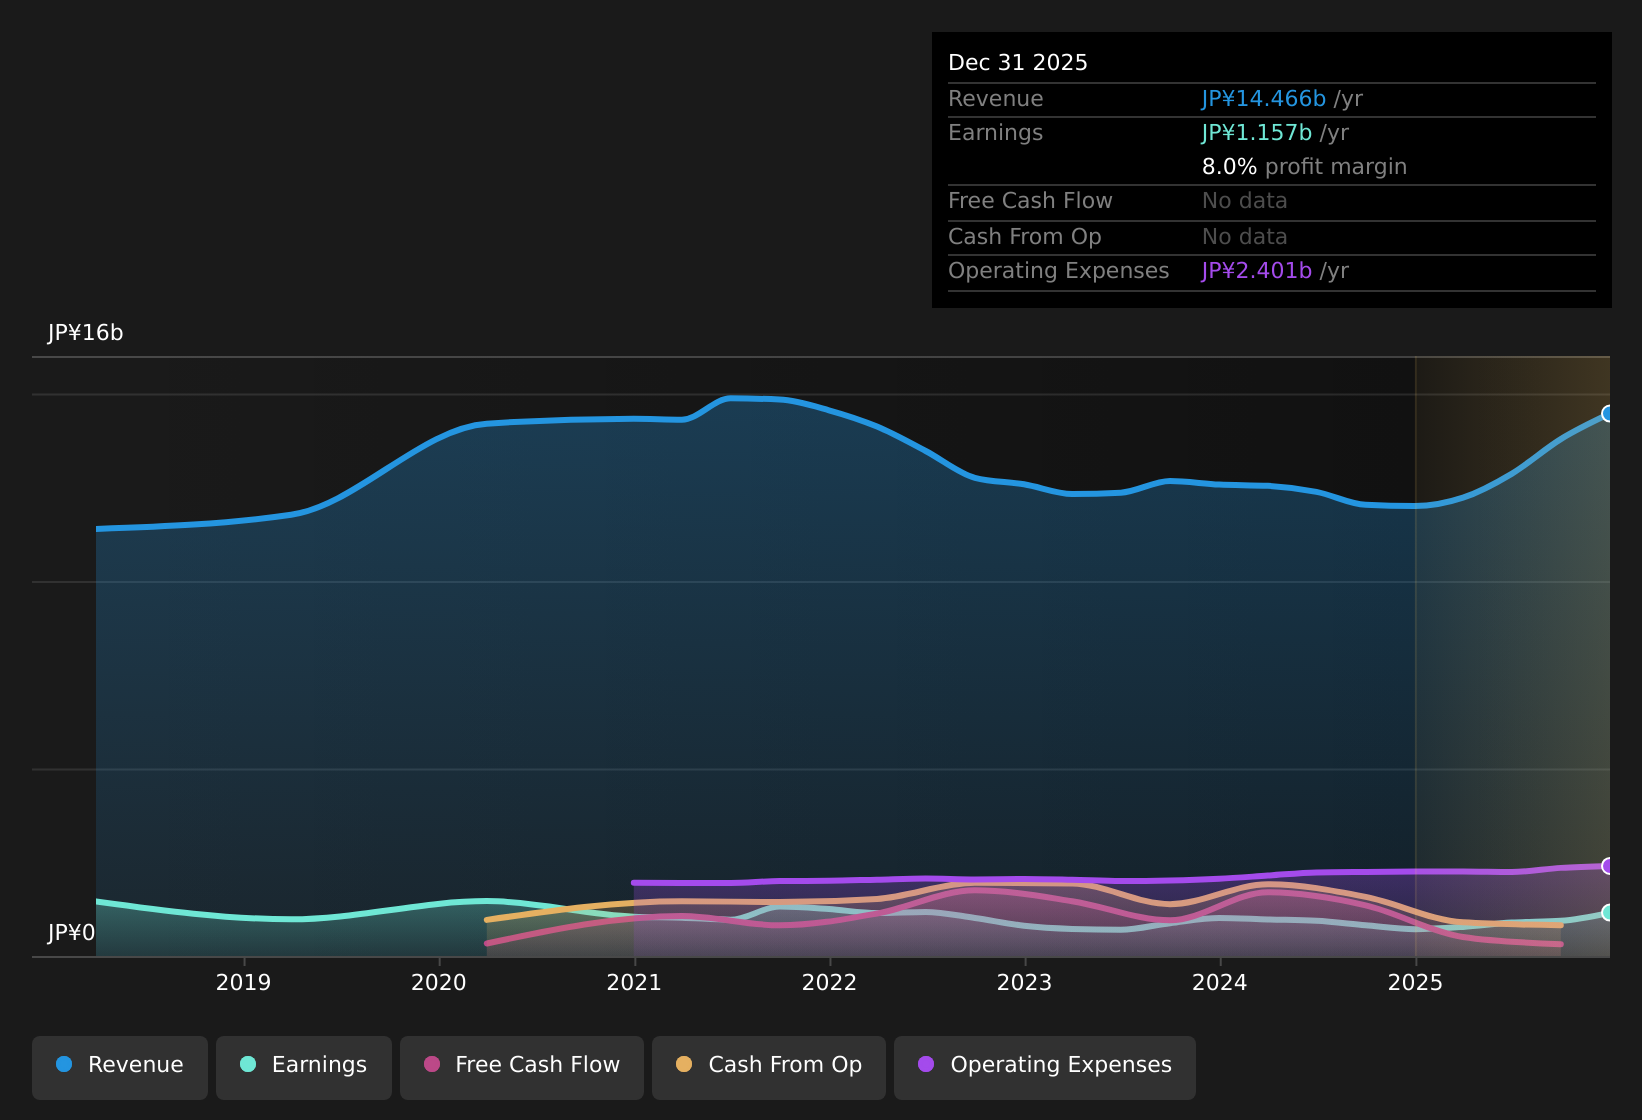
Task: Select the Earnings endpoint marker on the chart
Action: point(1608,911)
